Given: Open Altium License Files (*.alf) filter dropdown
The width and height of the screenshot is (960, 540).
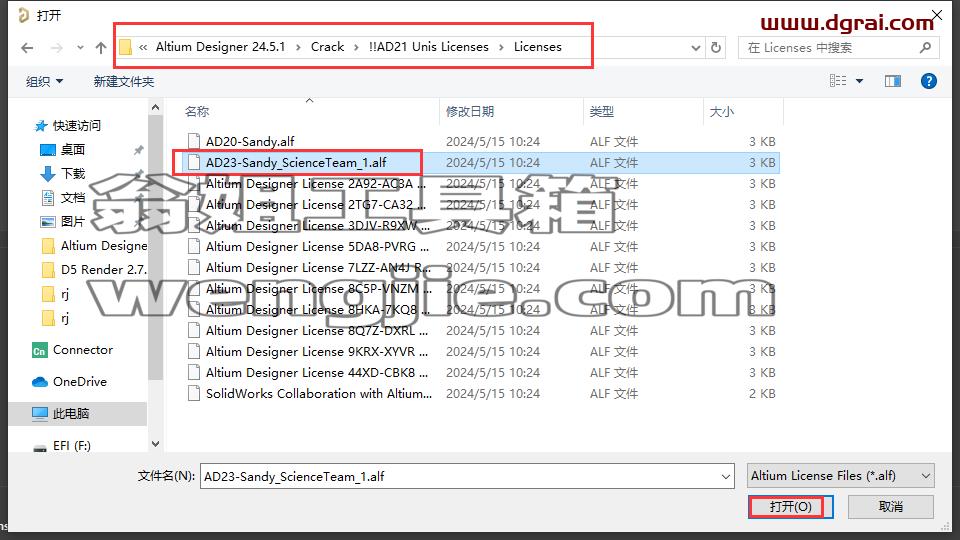Looking at the screenshot, I should click(x=841, y=476).
